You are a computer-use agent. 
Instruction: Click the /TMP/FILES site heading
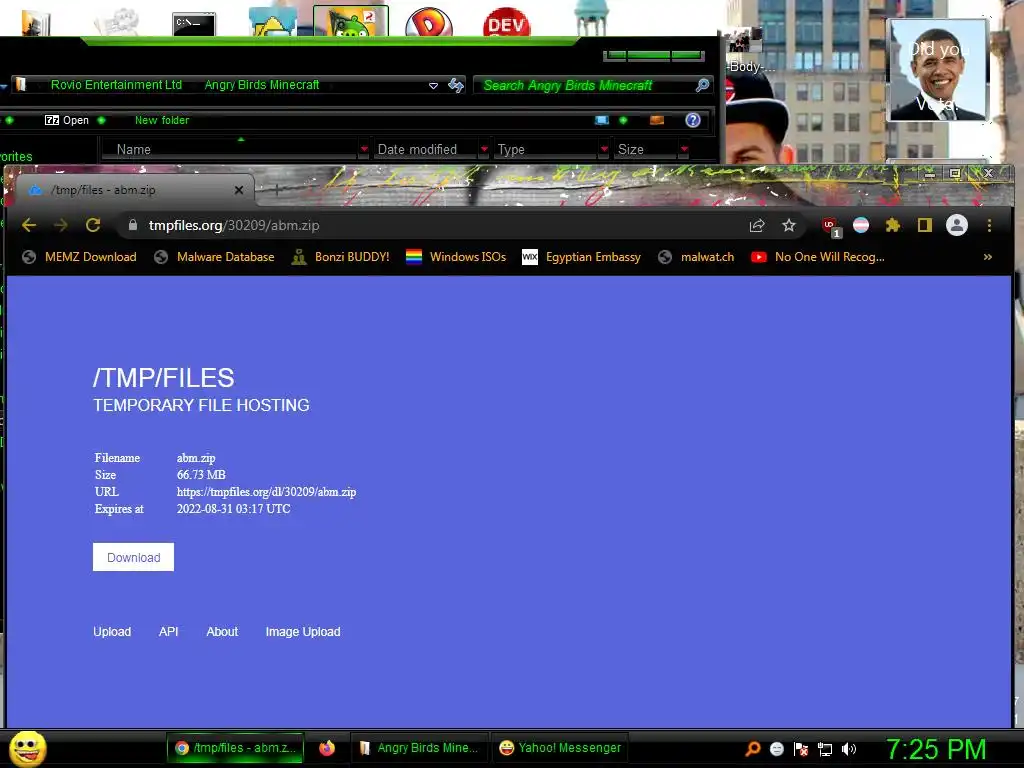[163, 378]
